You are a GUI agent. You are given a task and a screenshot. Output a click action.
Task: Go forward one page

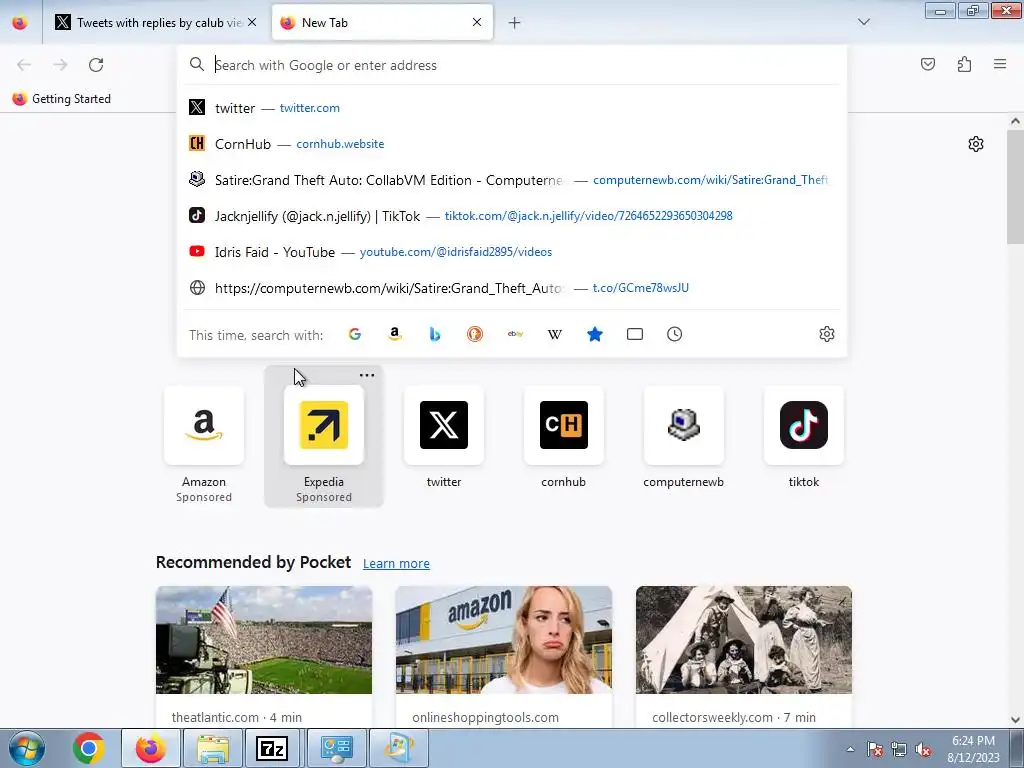[60, 65]
